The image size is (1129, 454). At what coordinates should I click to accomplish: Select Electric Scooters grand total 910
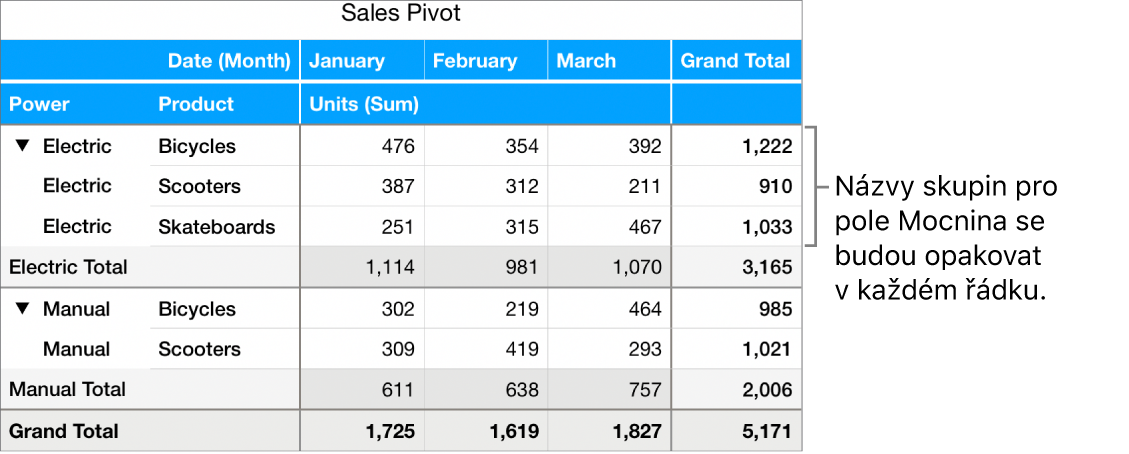click(775, 186)
